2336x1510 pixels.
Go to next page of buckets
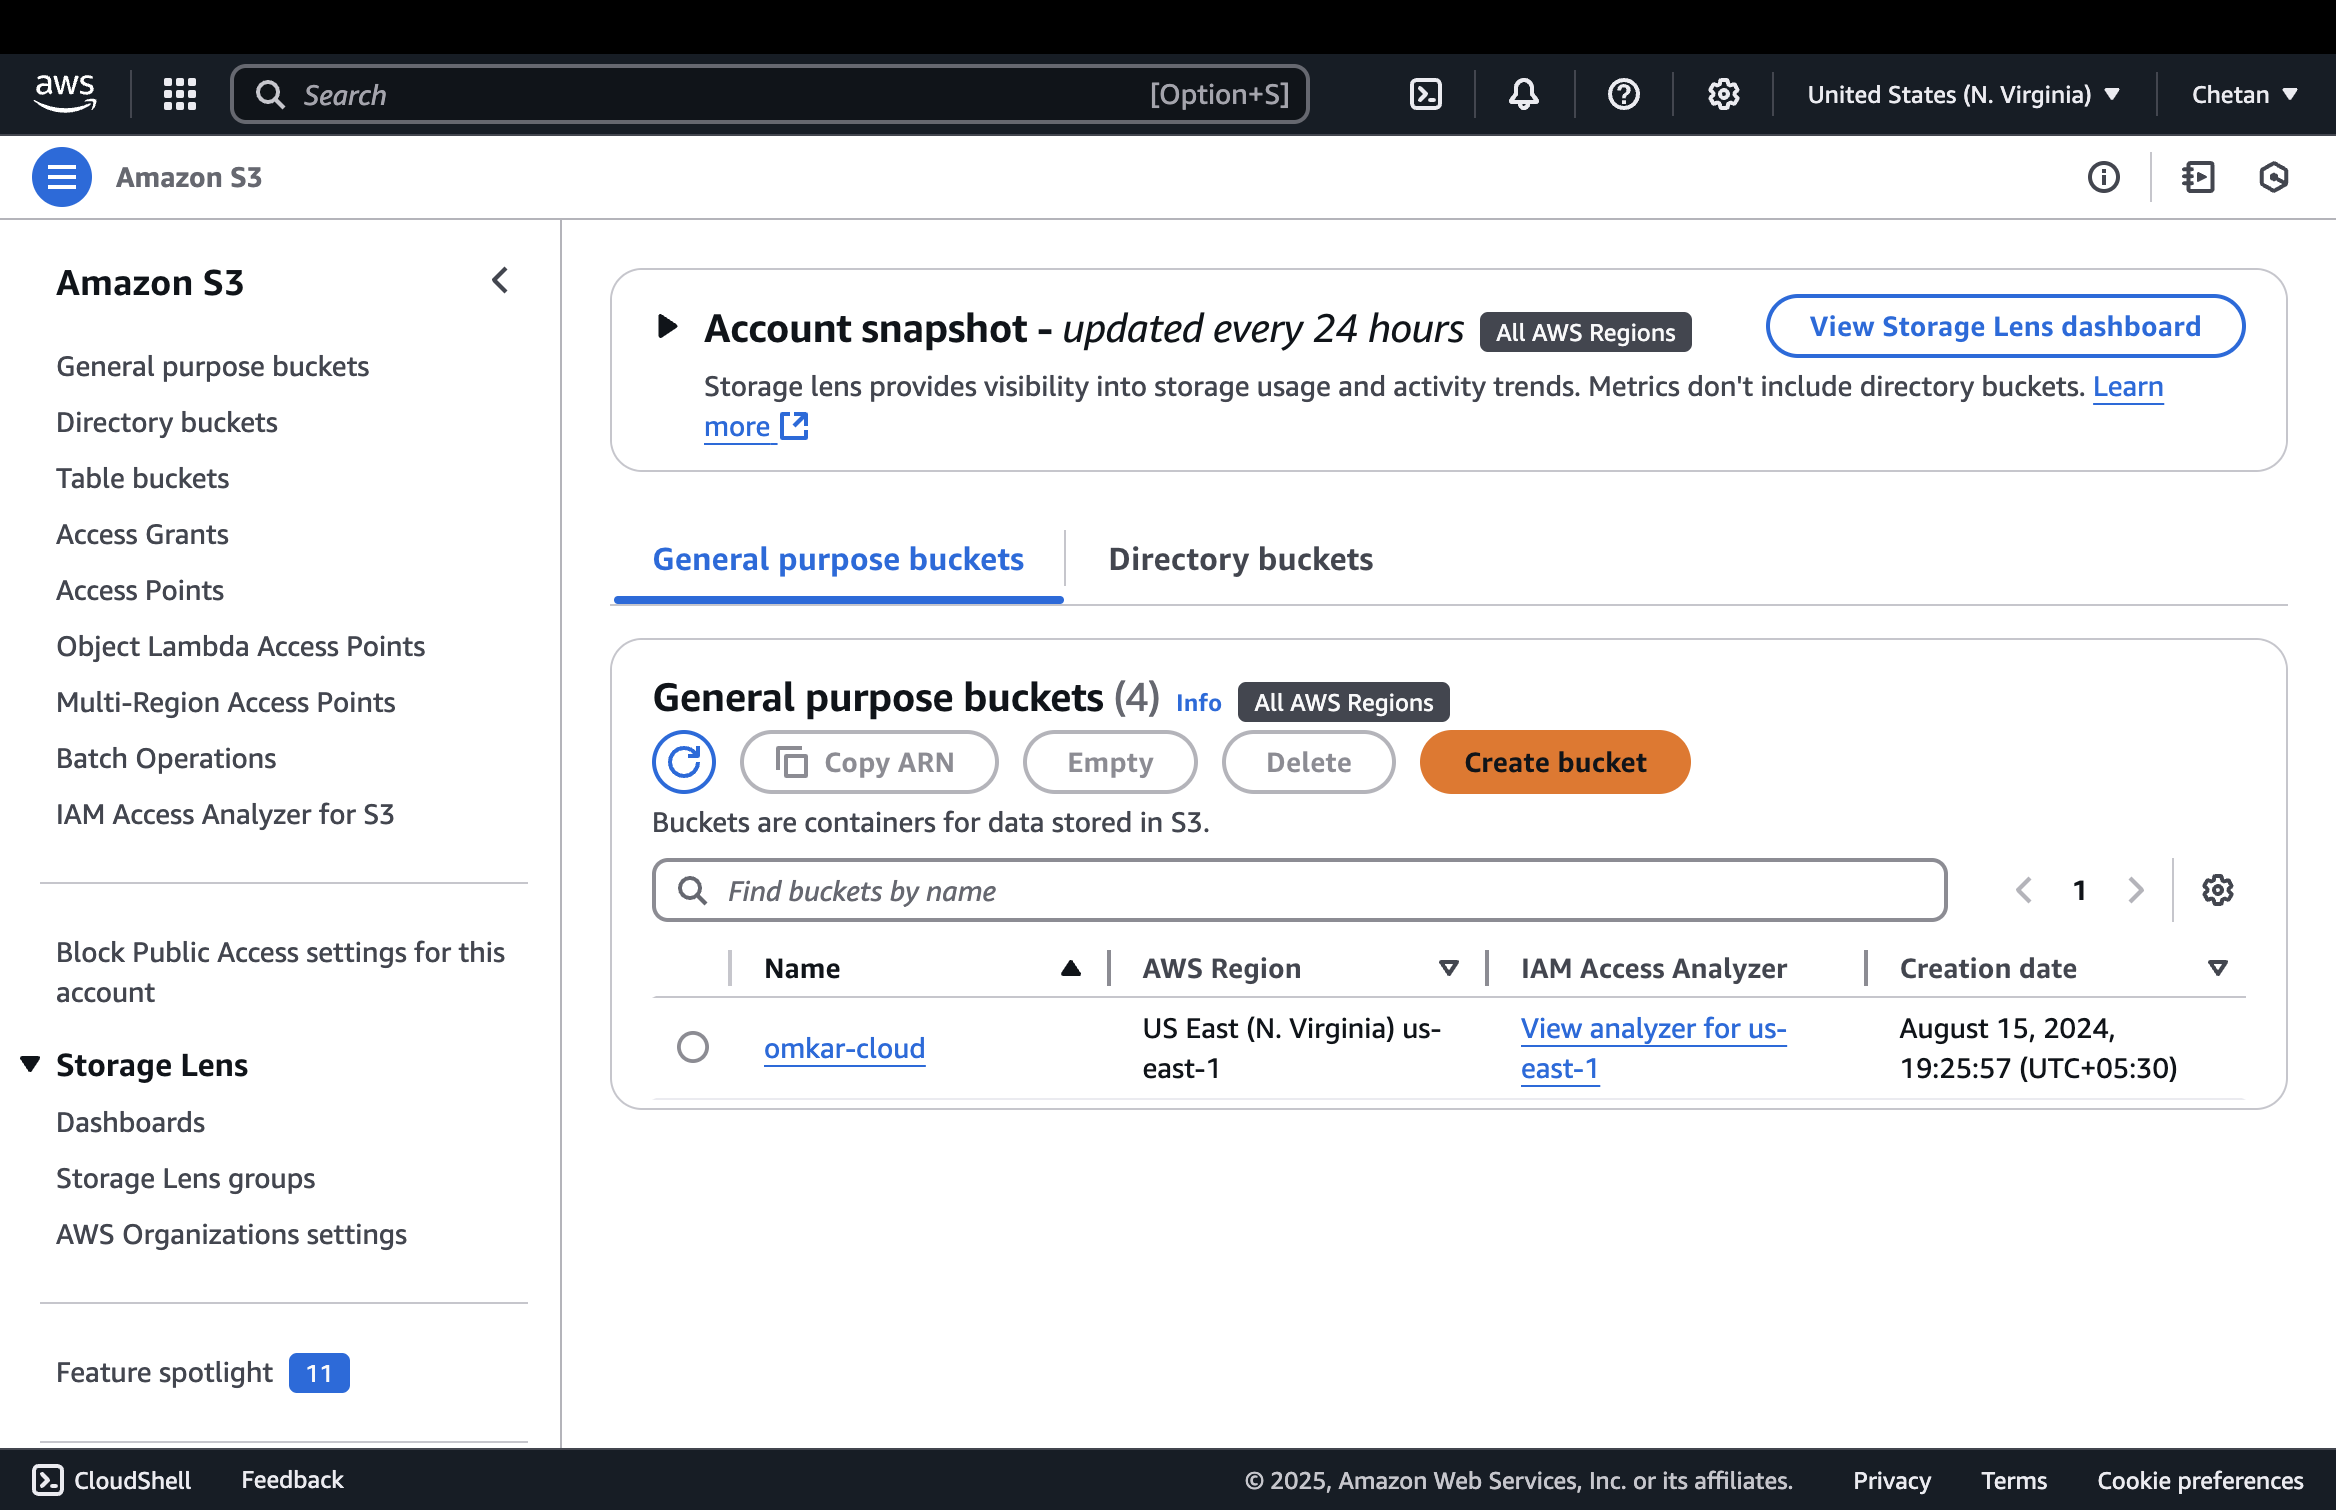point(2136,890)
